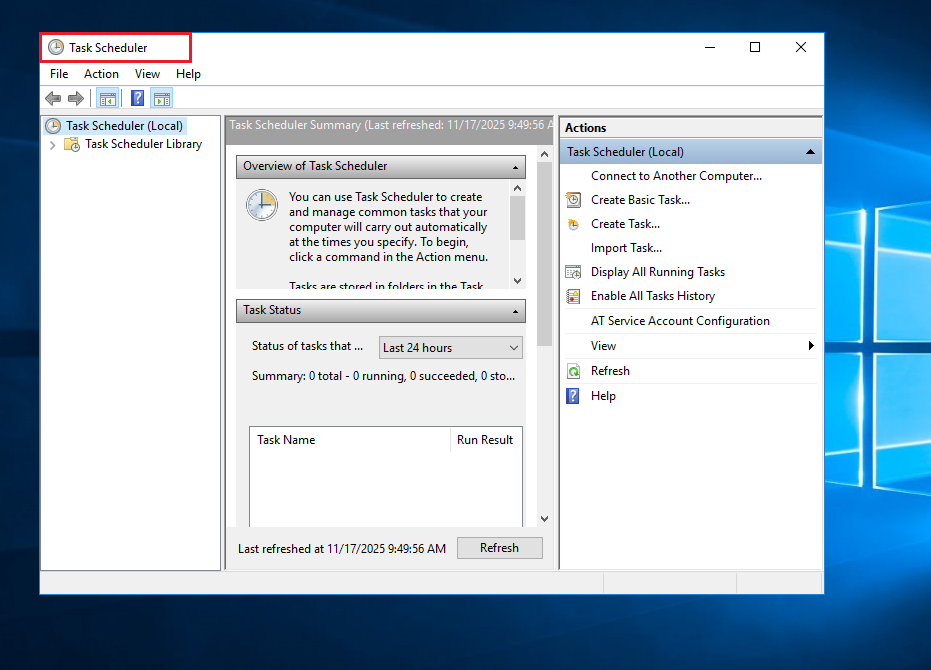Click the Status of tasks that ... label

[307, 346]
